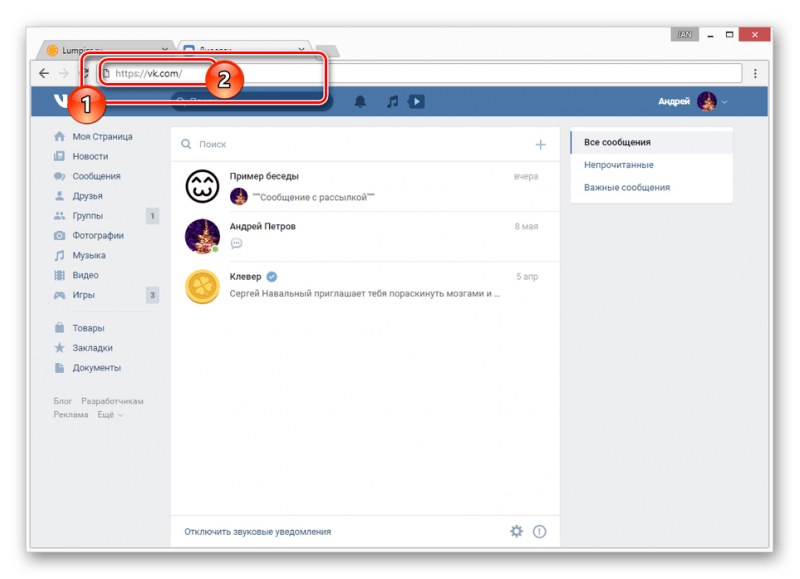Open Видео in the sidebar
Image resolution: width=800 pixels, height=579 pixels.
(85, 275)
